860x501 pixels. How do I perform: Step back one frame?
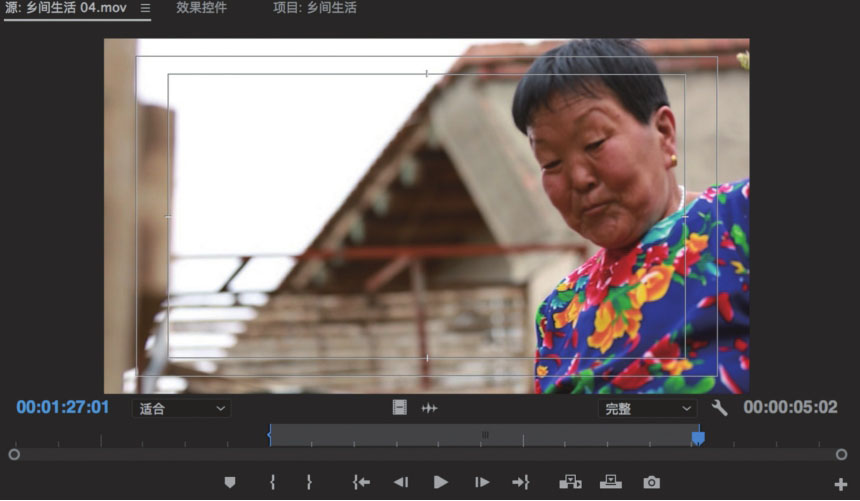pos(401,482)
